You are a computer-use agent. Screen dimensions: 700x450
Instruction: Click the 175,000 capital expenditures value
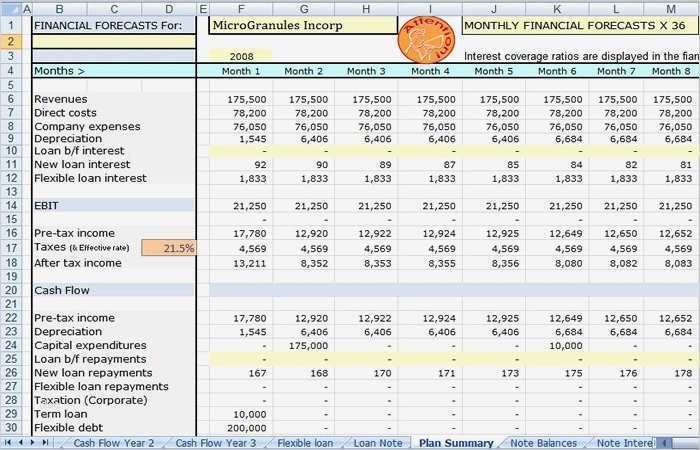coord(308,346)
